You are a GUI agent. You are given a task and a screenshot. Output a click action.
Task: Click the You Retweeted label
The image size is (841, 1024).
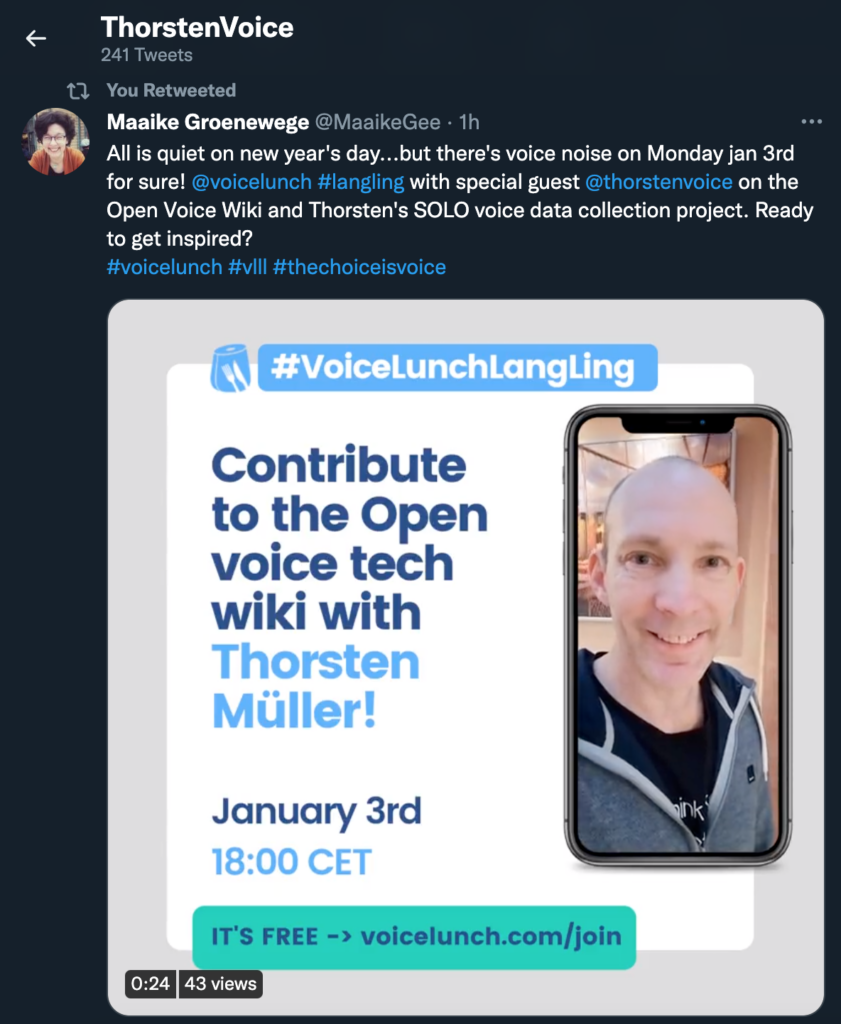click(171, 90)
